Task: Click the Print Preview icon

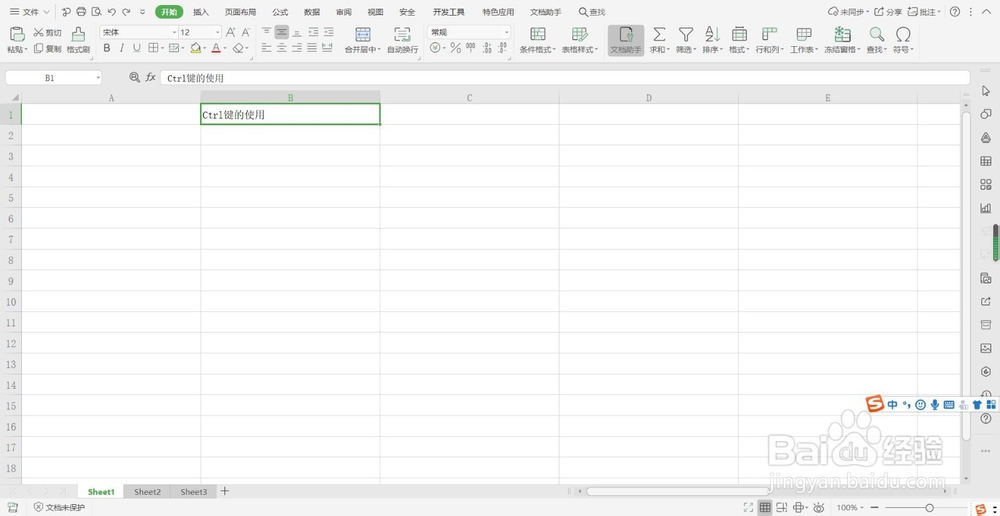Action: pyautogui.click(x=96, y=11)
